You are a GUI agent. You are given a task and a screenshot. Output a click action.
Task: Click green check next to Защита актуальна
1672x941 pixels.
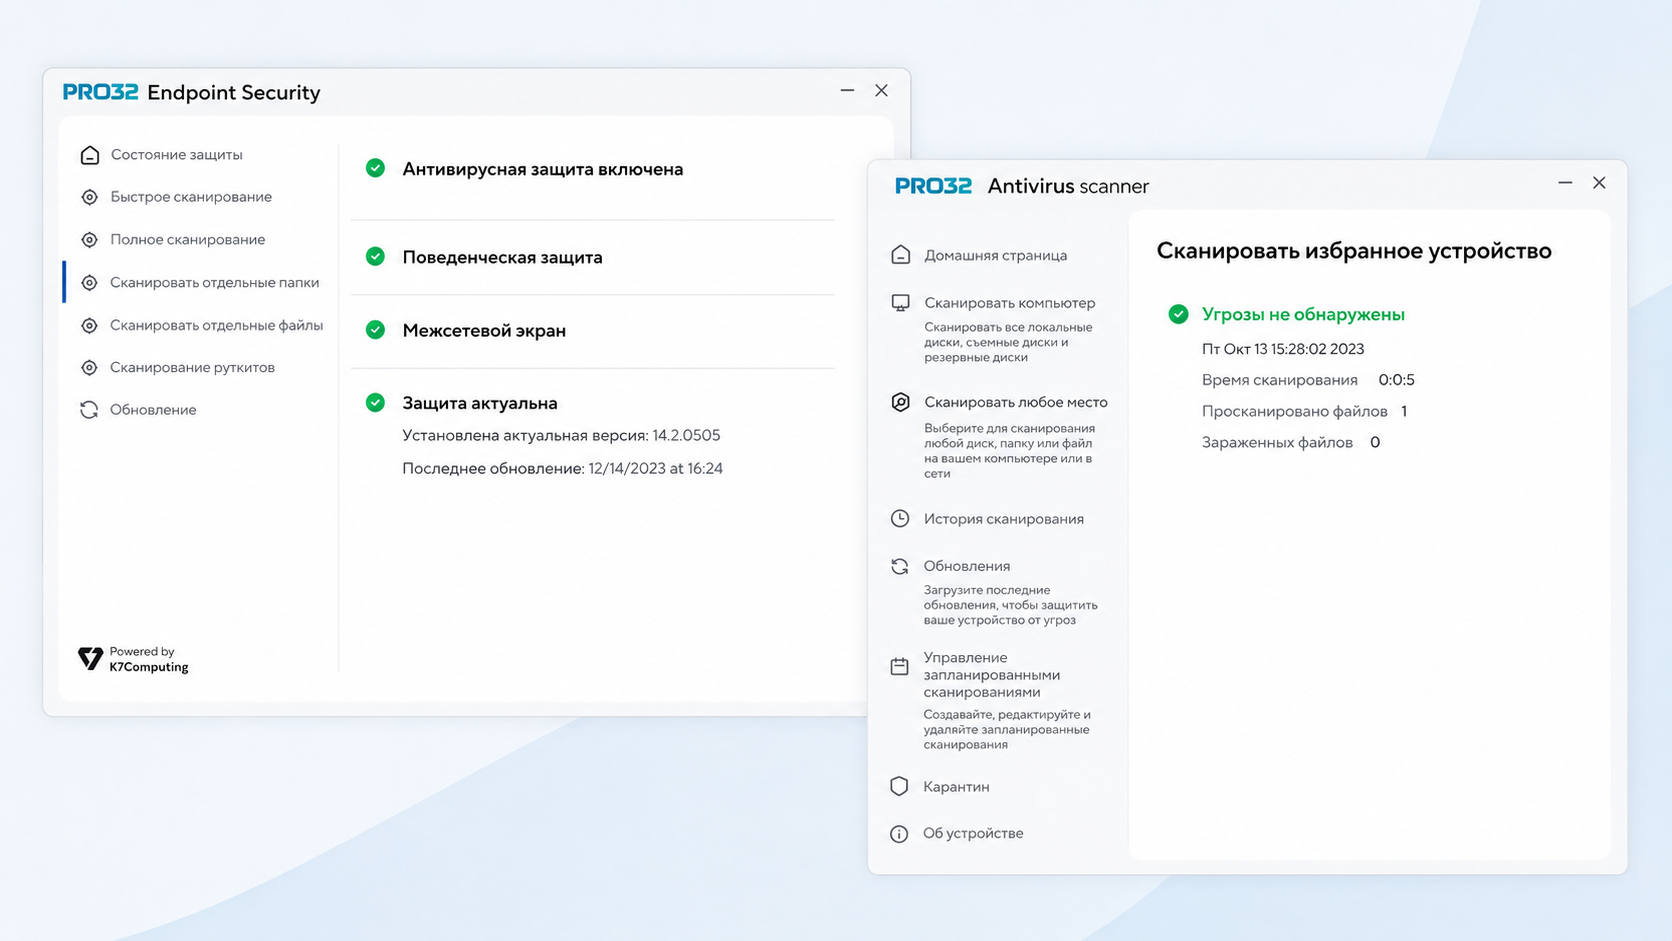tap(375, 402)
